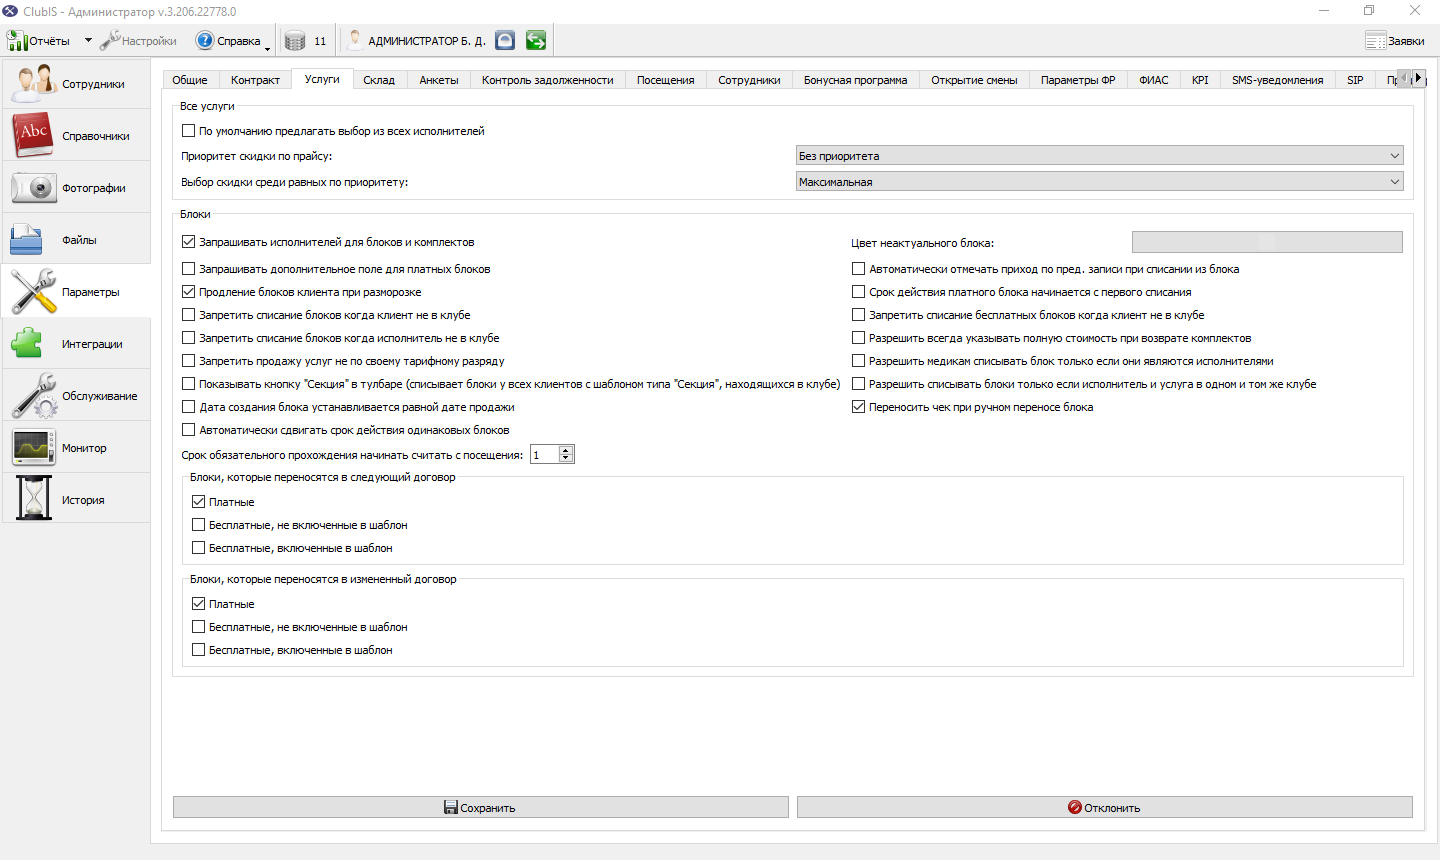Click the Сохранить button
This screenshot has height=860, width=1440.
(481, 807)
